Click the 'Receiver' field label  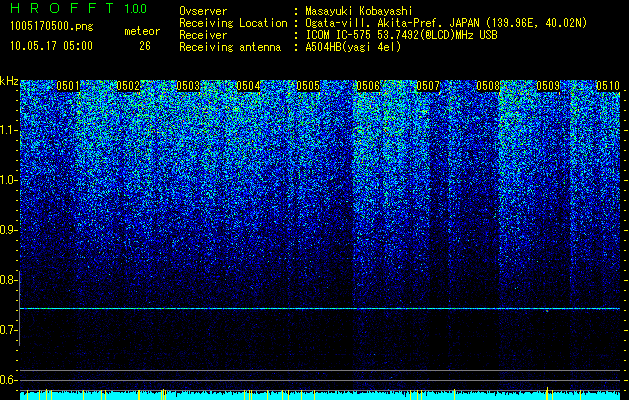click(203, 35)
